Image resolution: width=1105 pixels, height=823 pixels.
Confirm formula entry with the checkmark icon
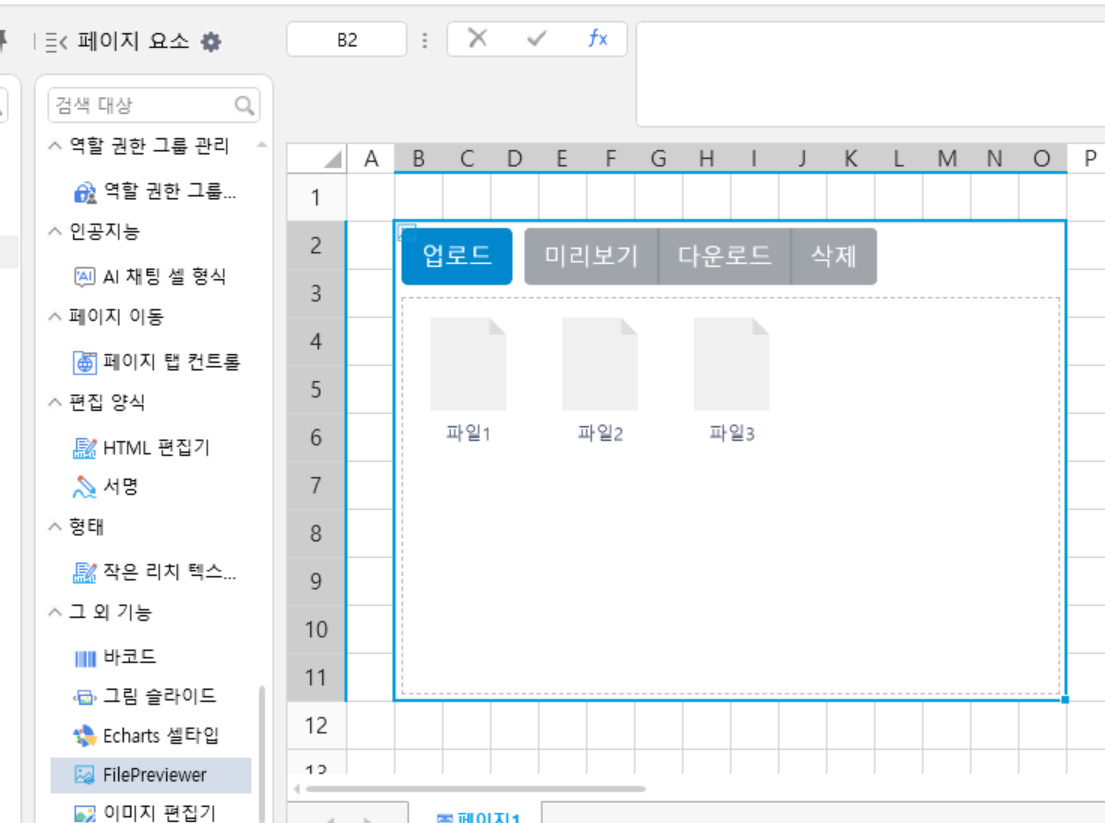pos(537,38)
